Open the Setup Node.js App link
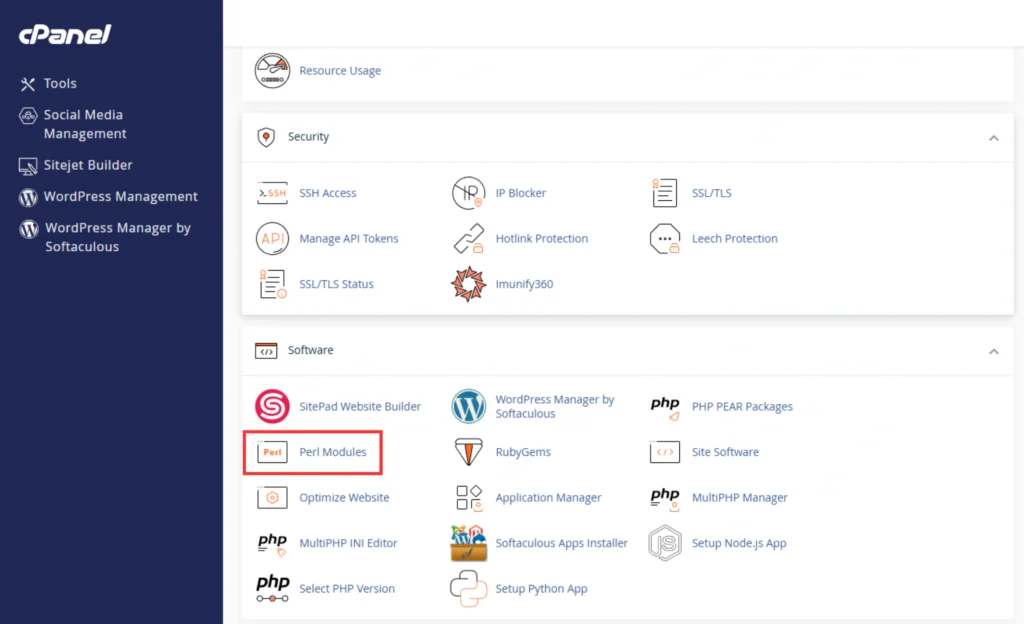Viewport: 1024px width, 624px height. tap(739, 543)
